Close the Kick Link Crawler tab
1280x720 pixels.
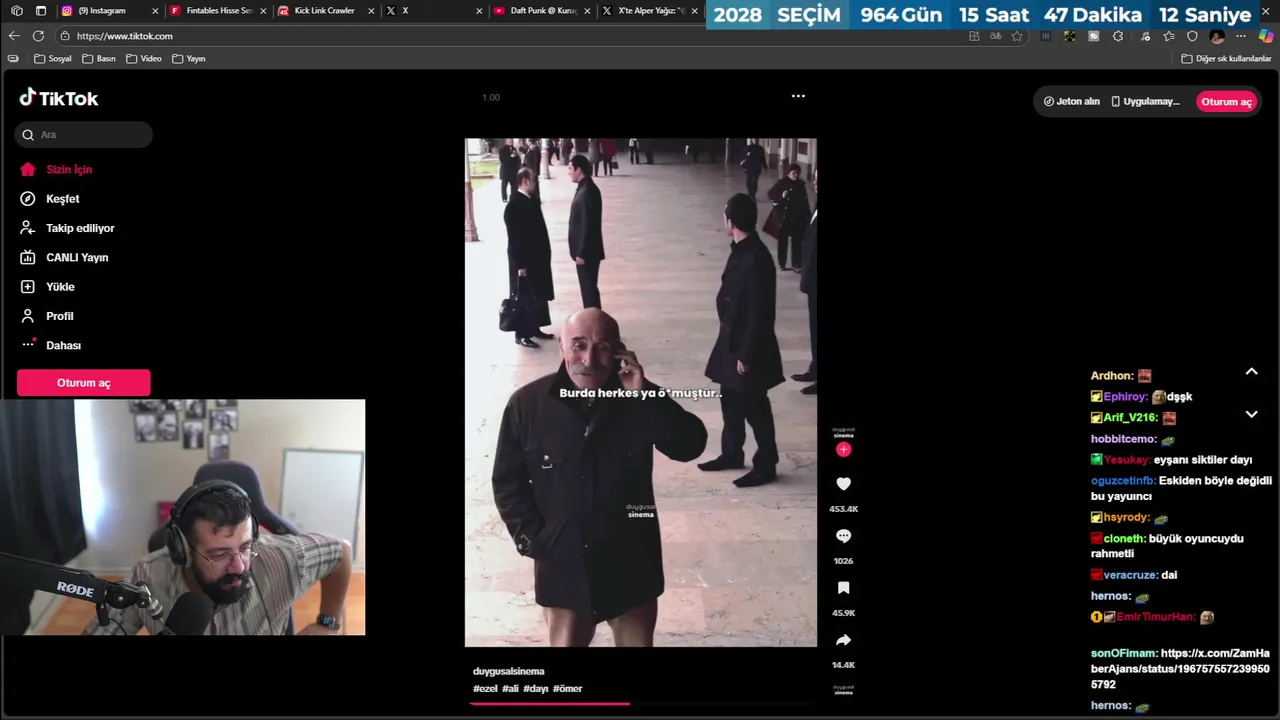click(x=371, y=11)
